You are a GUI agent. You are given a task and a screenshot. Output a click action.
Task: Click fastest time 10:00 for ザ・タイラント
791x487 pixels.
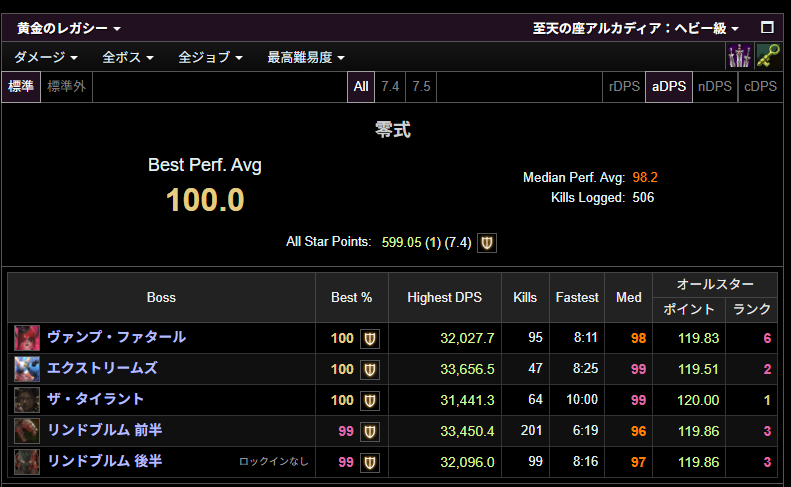coord(582,400)
